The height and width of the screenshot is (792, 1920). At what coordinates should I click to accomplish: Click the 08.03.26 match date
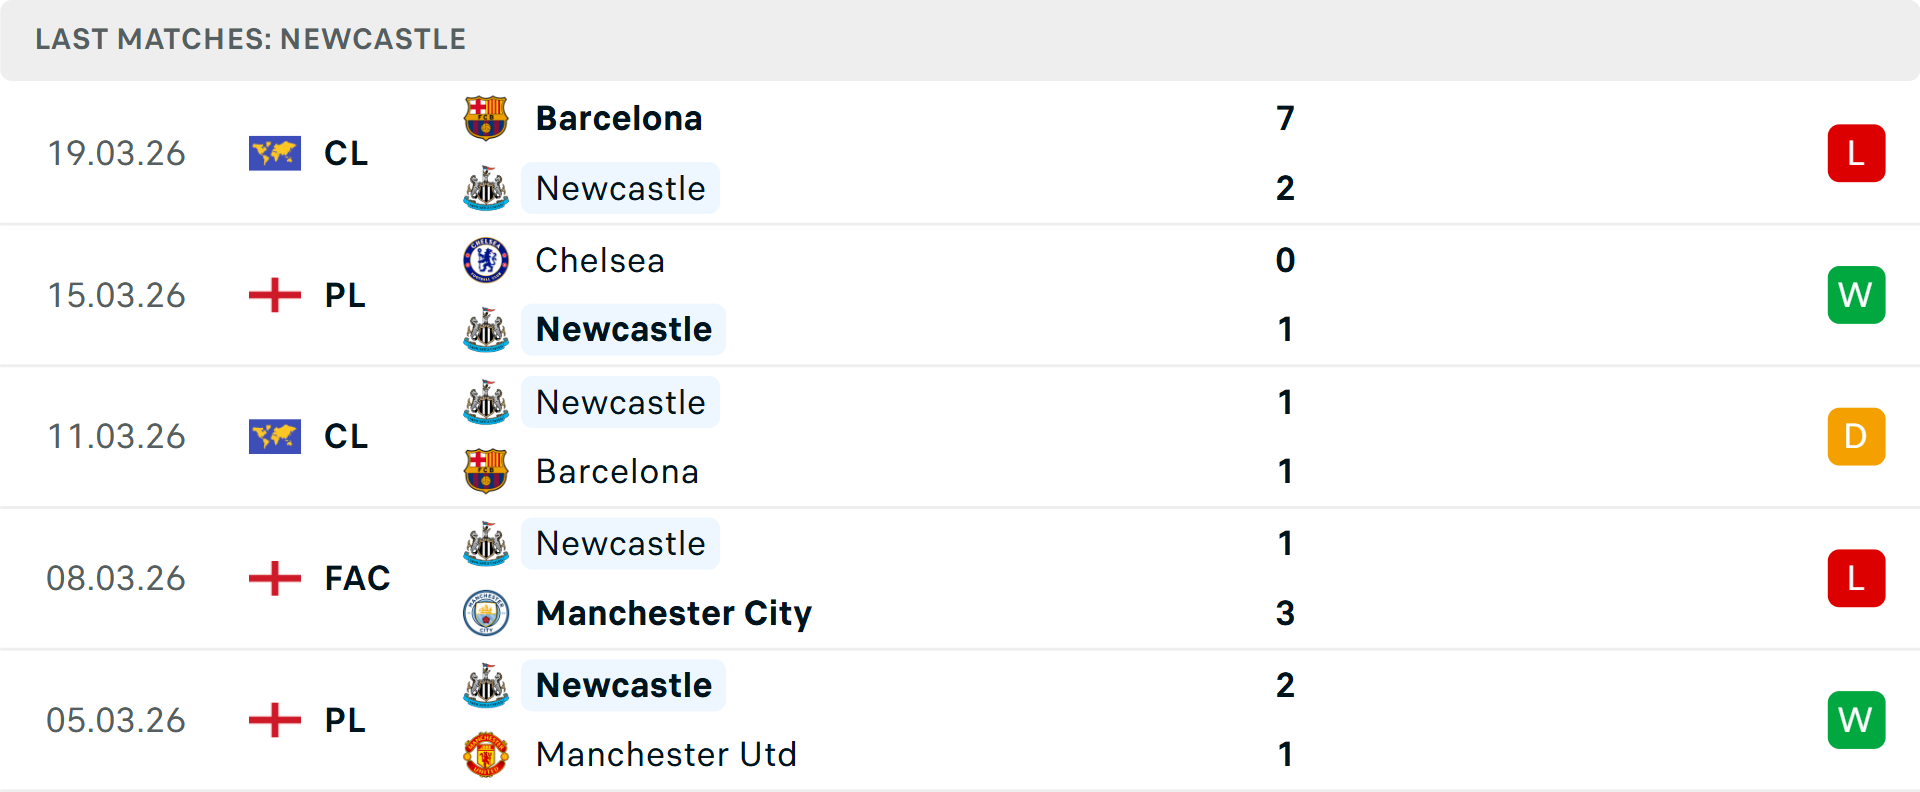tap(116, 578)
